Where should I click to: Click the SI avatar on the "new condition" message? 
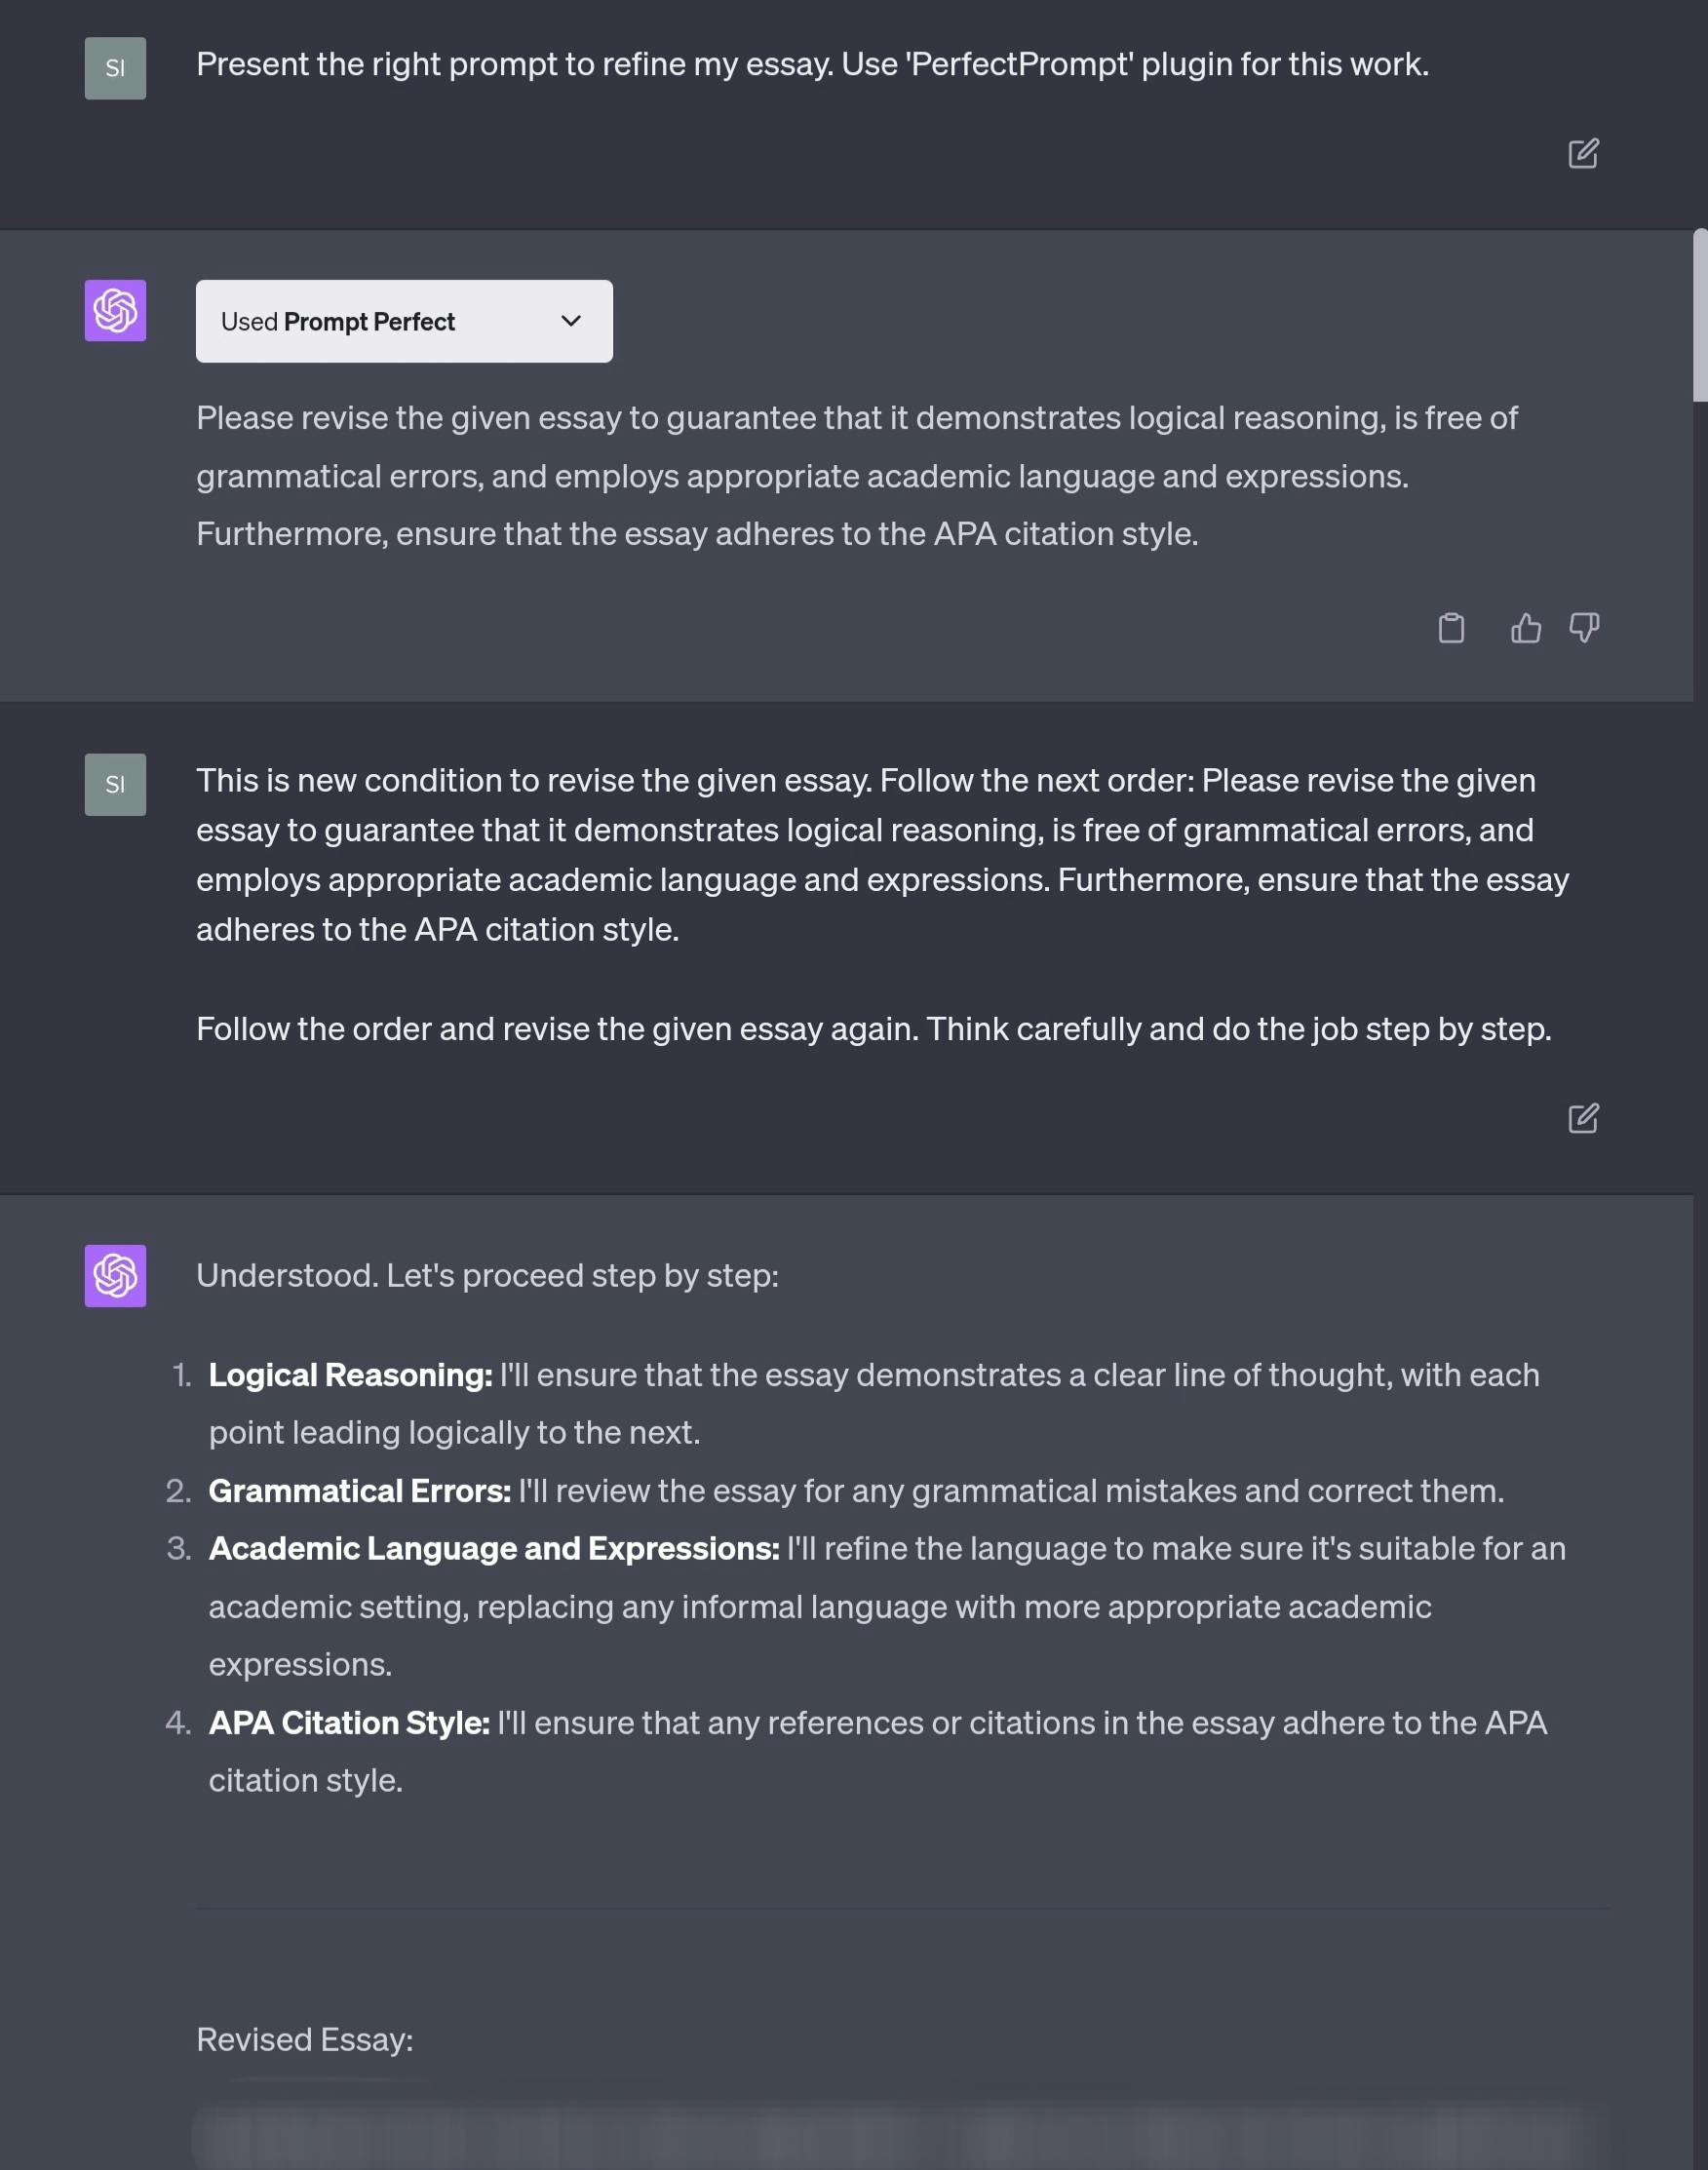(115, 784)
